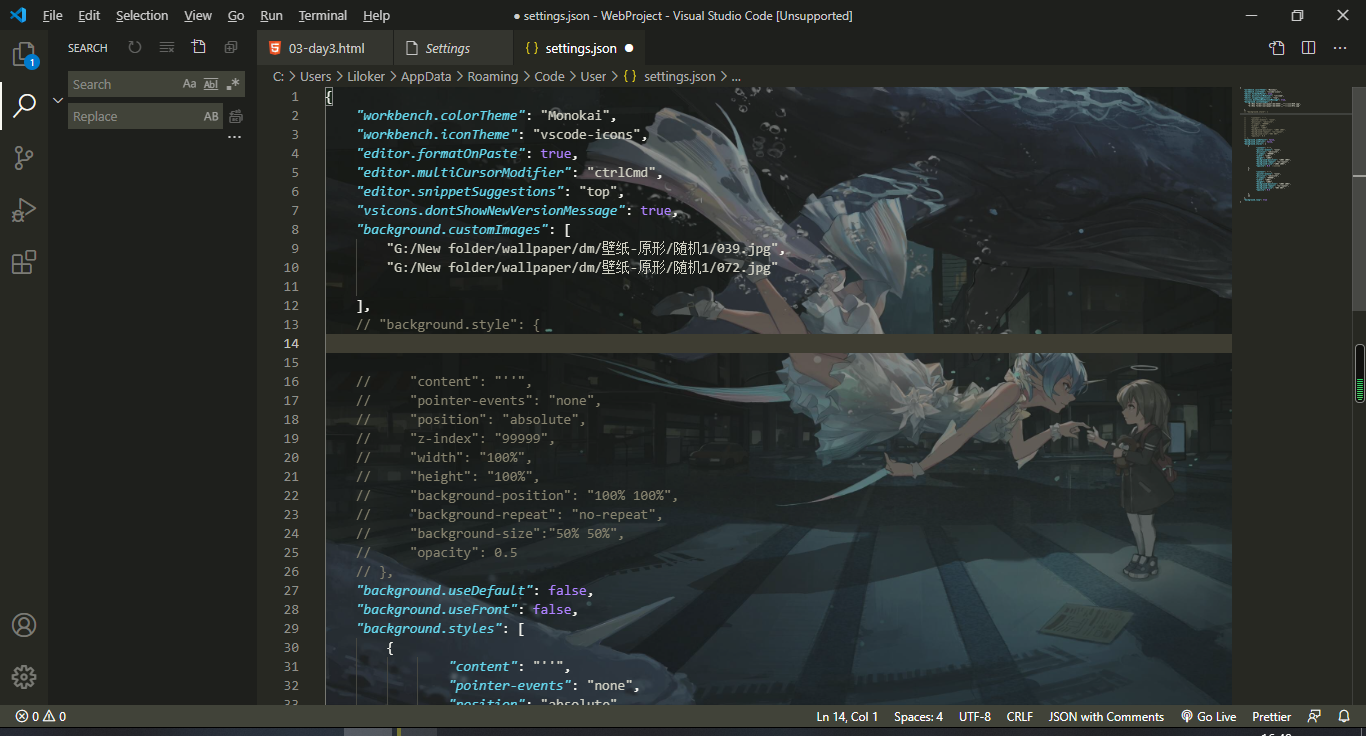Open the Extensions view
Viewport: 1366px width, 736px height.
coord(24,262)
